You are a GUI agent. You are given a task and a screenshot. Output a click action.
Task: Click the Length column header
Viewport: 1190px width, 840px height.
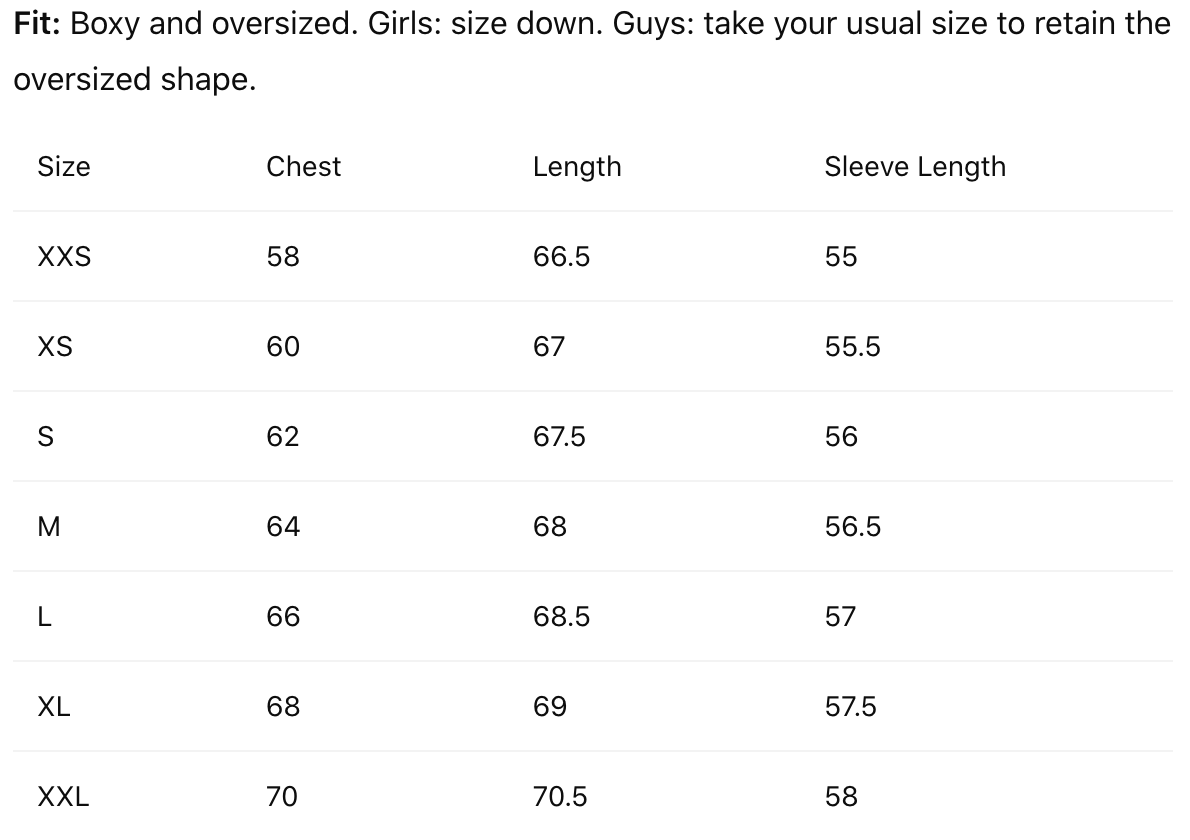pos(577,166)
